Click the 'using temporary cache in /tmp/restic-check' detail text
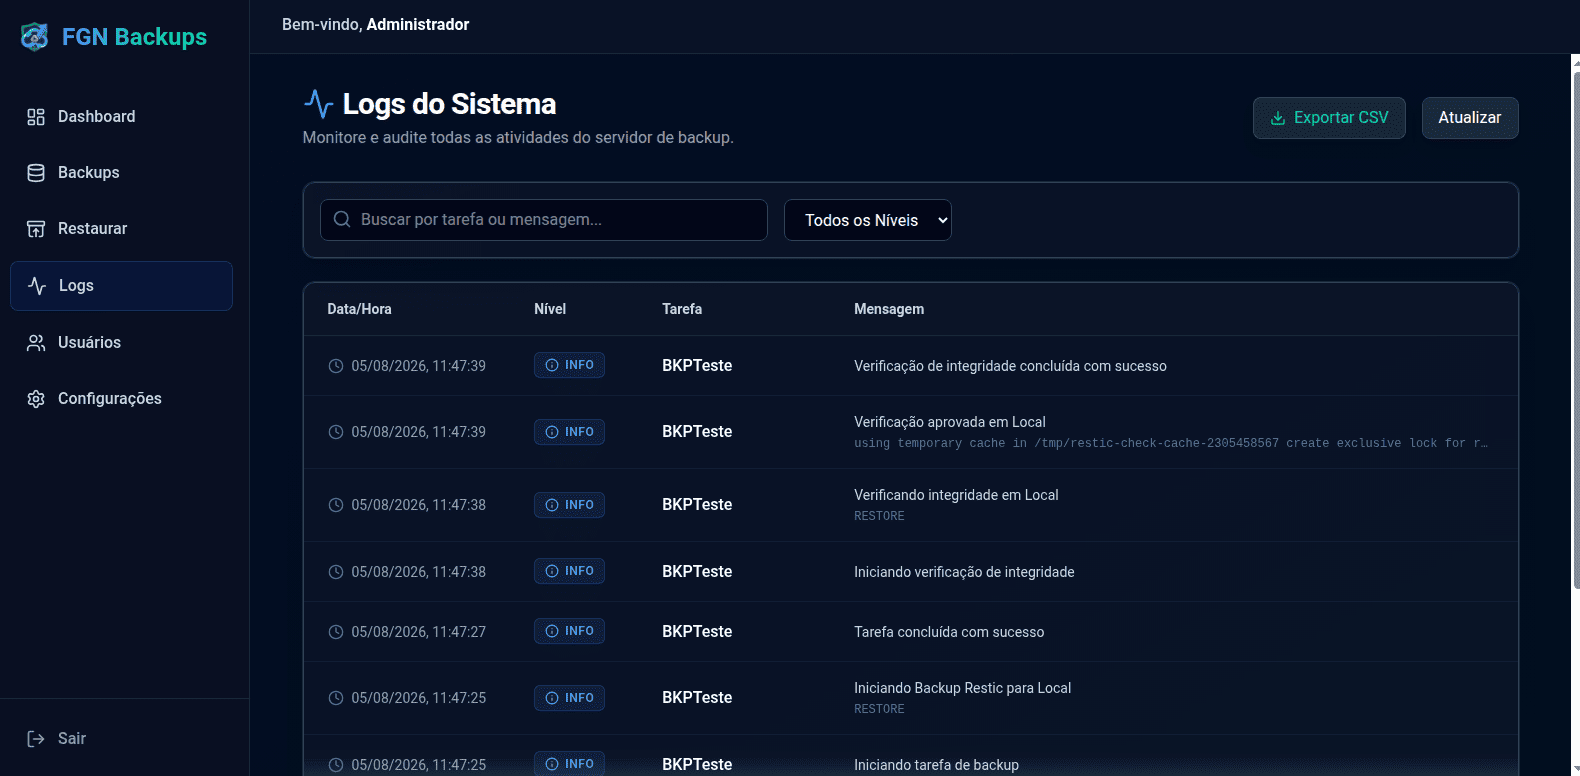 1171,443
